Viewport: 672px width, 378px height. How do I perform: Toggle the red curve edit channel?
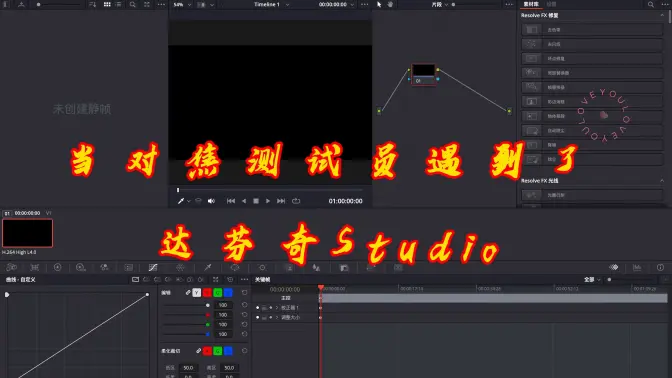207,293
